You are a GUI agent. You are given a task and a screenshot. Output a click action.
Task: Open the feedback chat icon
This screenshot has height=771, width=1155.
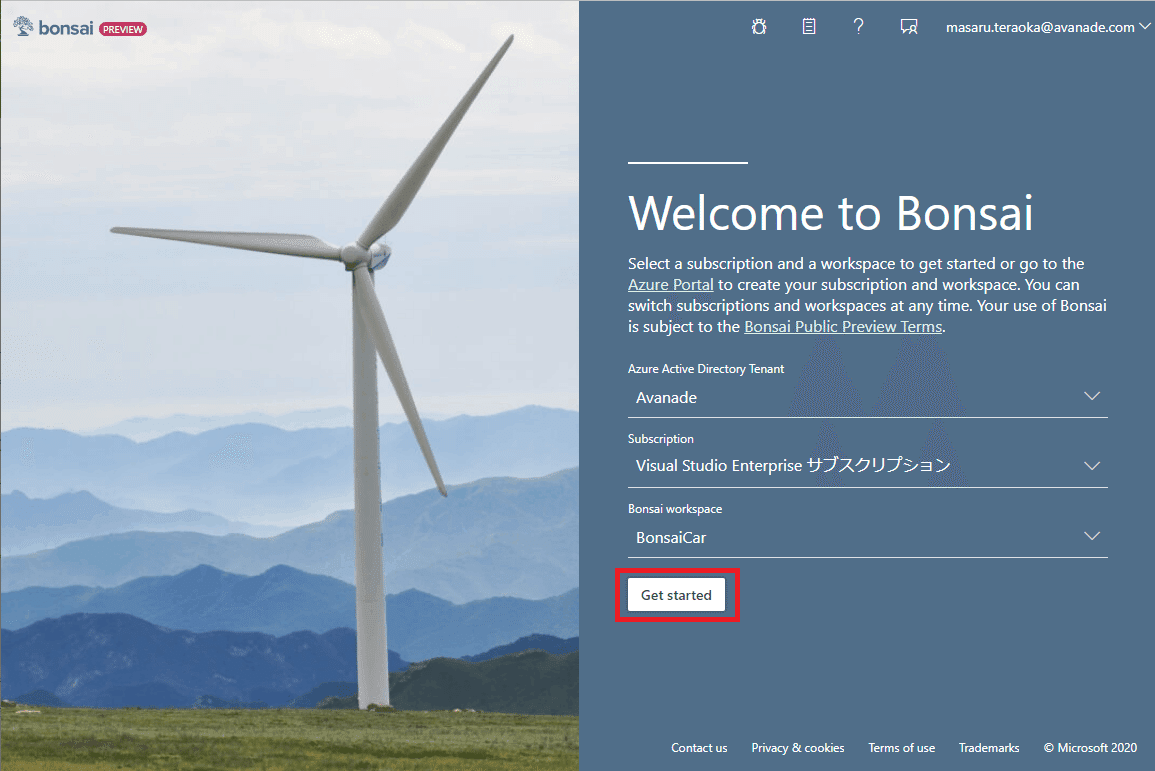pos(909,27)
